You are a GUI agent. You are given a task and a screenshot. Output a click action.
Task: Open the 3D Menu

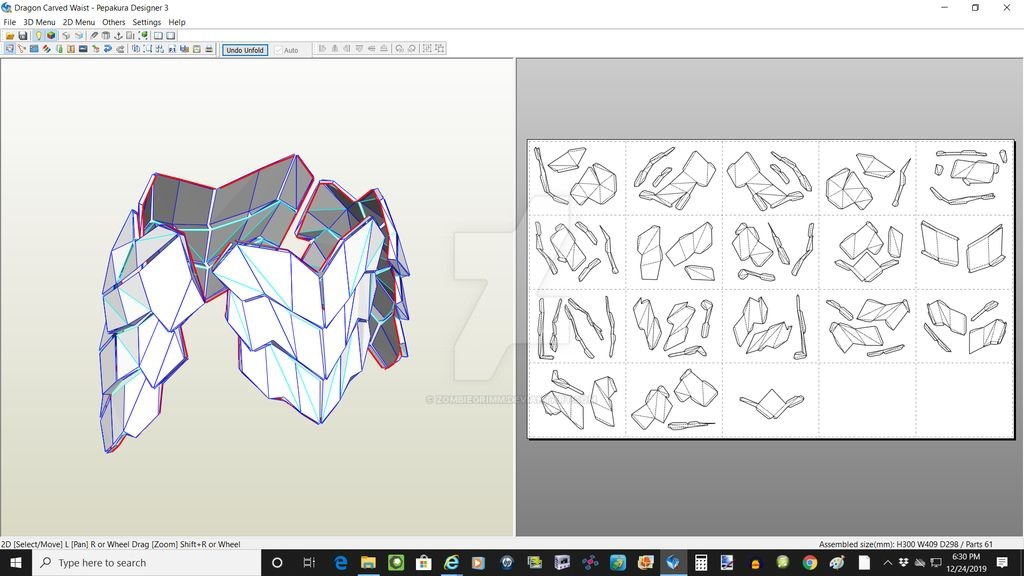tap(39, 22)
